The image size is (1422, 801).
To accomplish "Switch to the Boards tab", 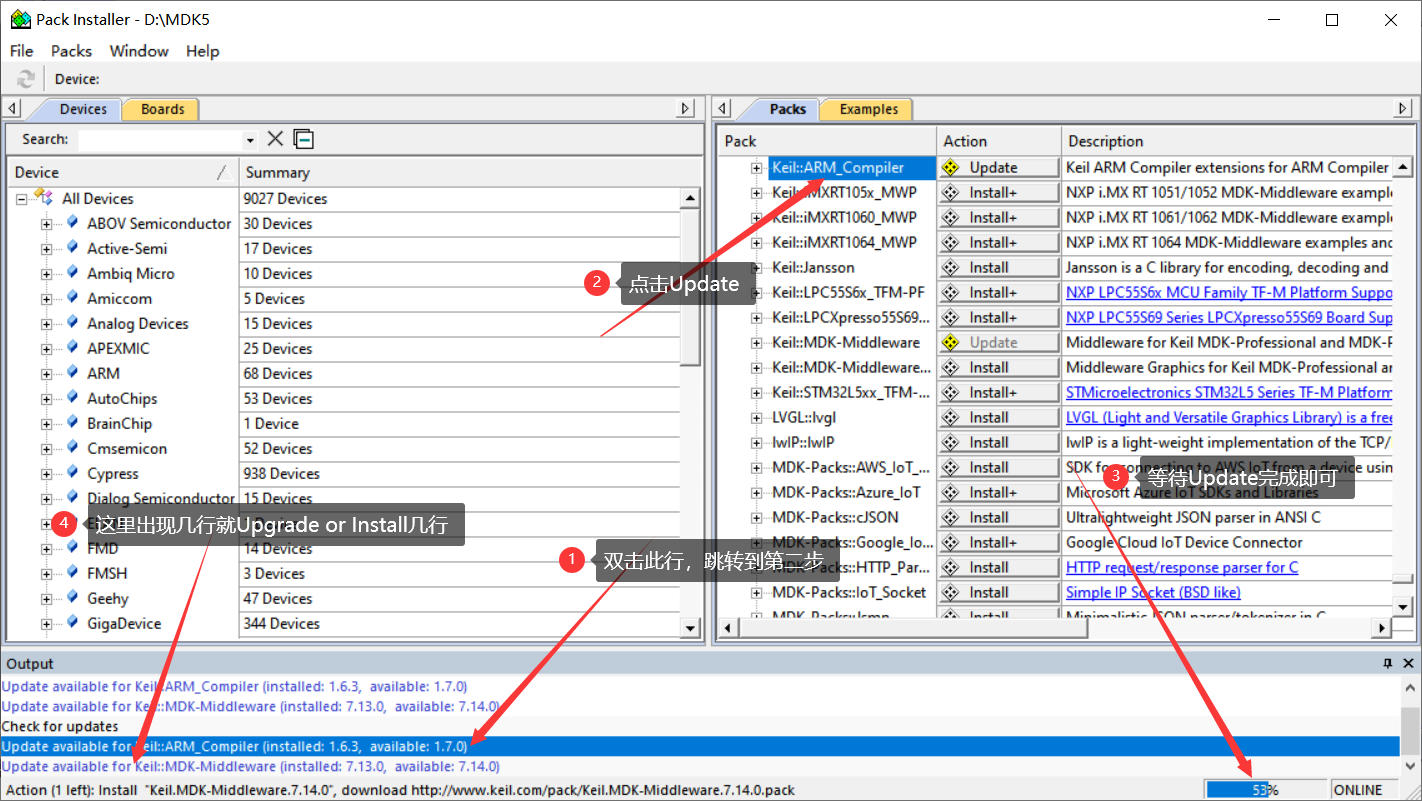I will click(x=162, y=109).
